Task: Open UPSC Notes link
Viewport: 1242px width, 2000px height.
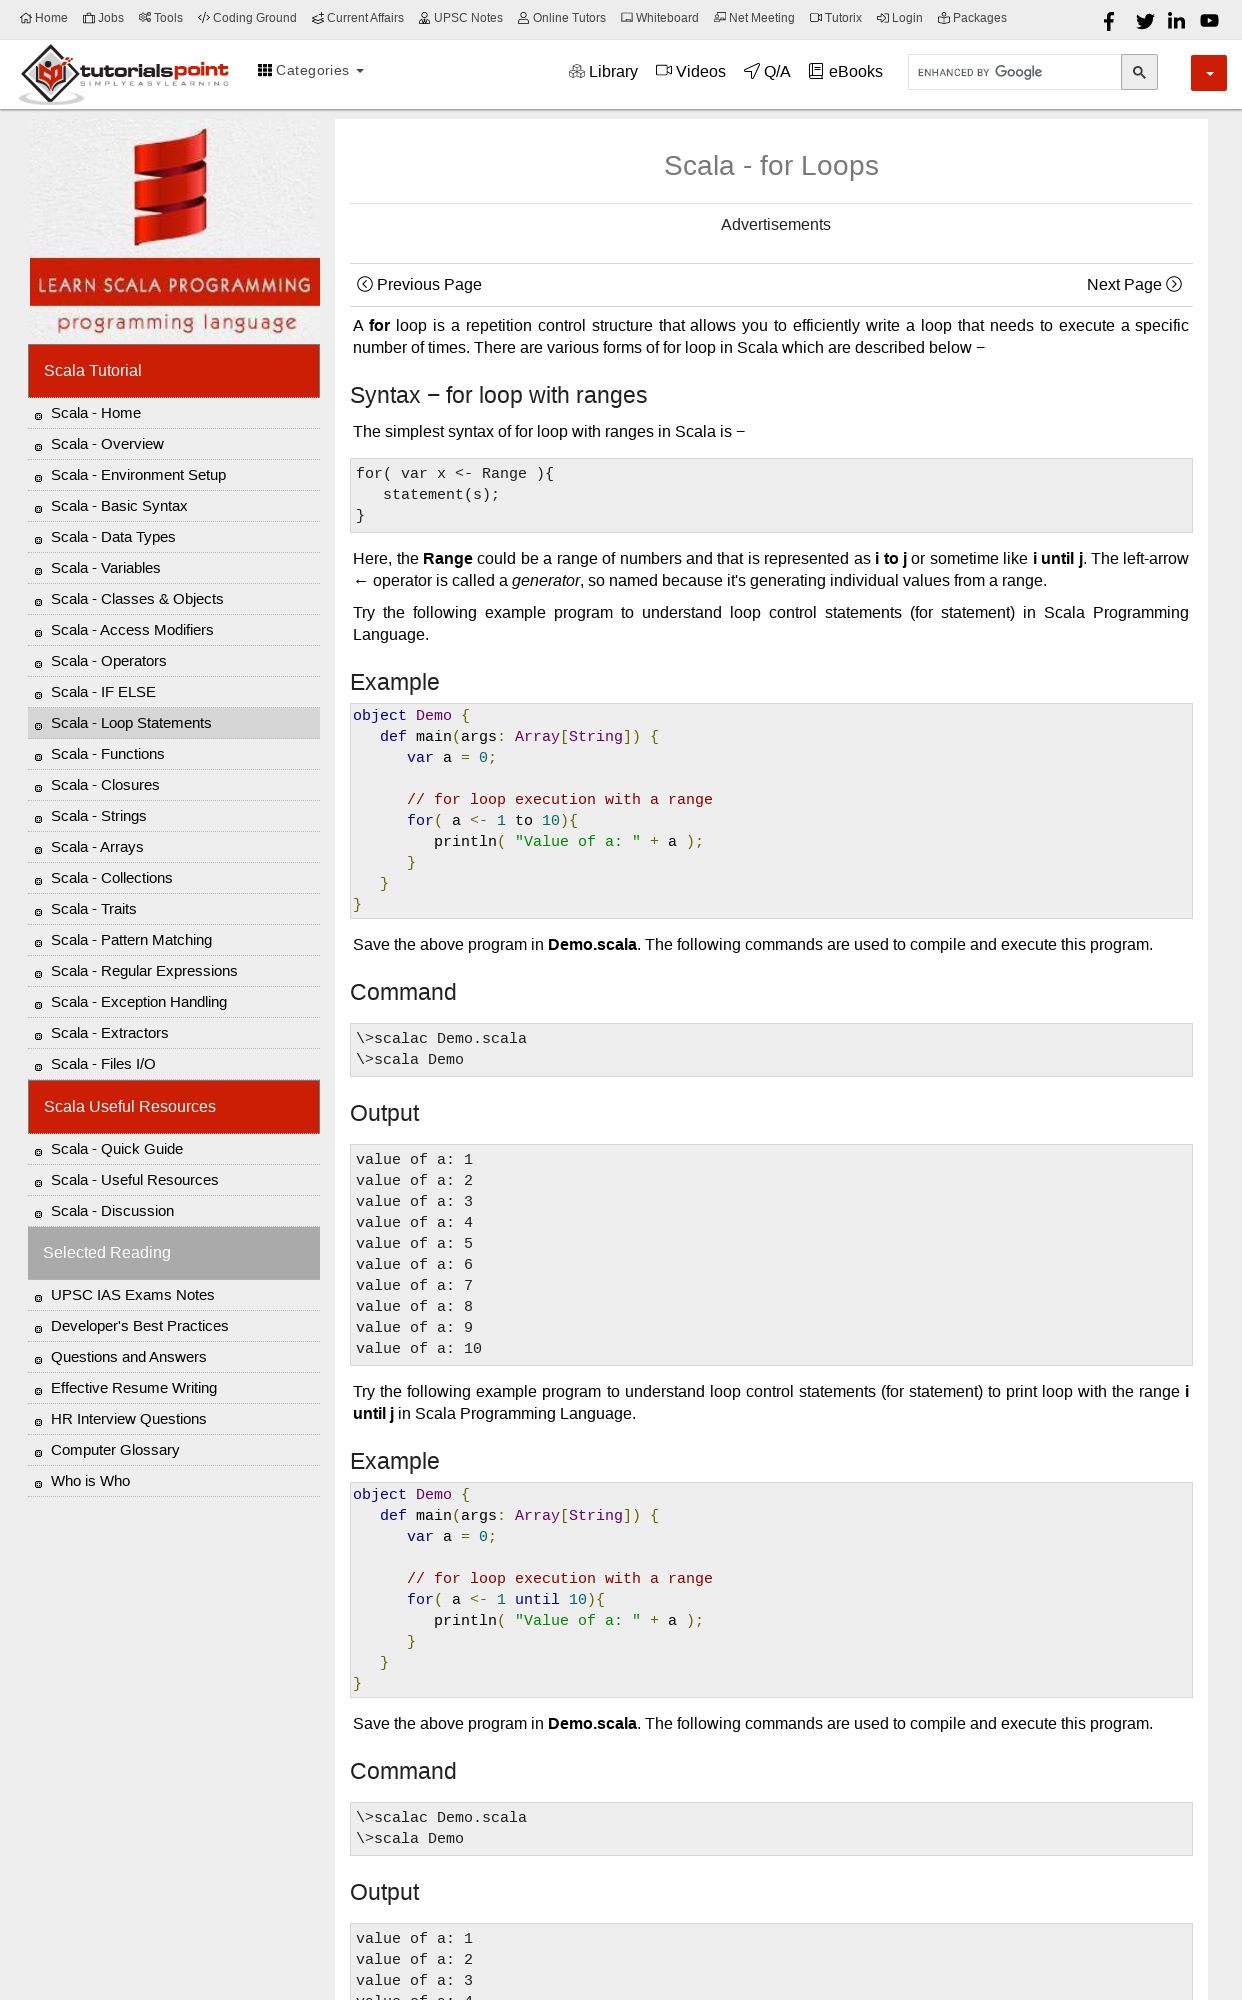Action: point(461,18)
